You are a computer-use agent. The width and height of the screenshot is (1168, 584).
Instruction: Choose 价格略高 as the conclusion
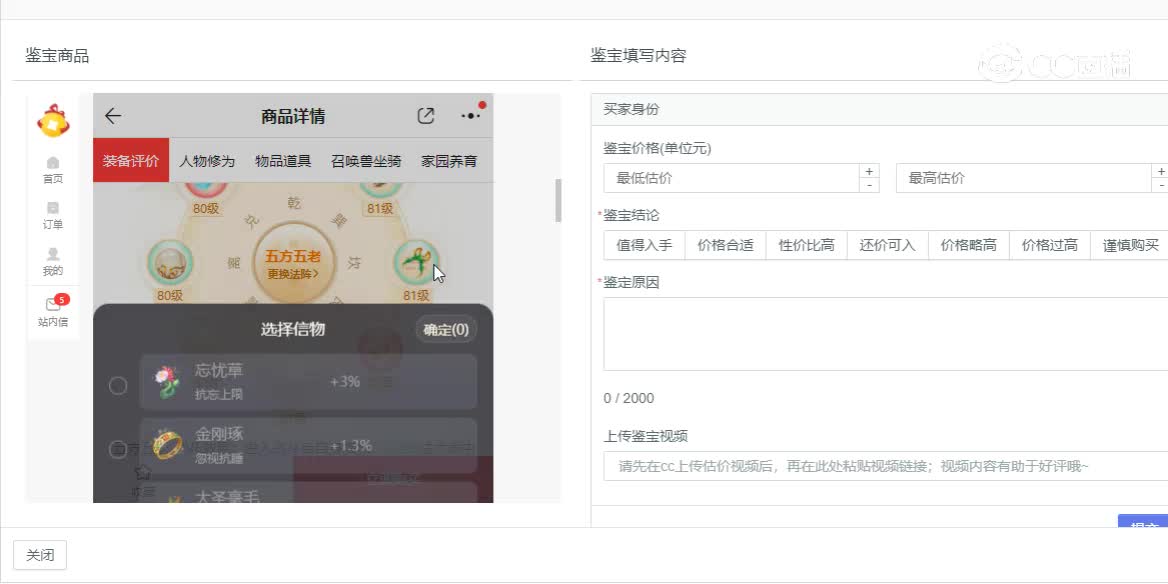click(969, 245)
